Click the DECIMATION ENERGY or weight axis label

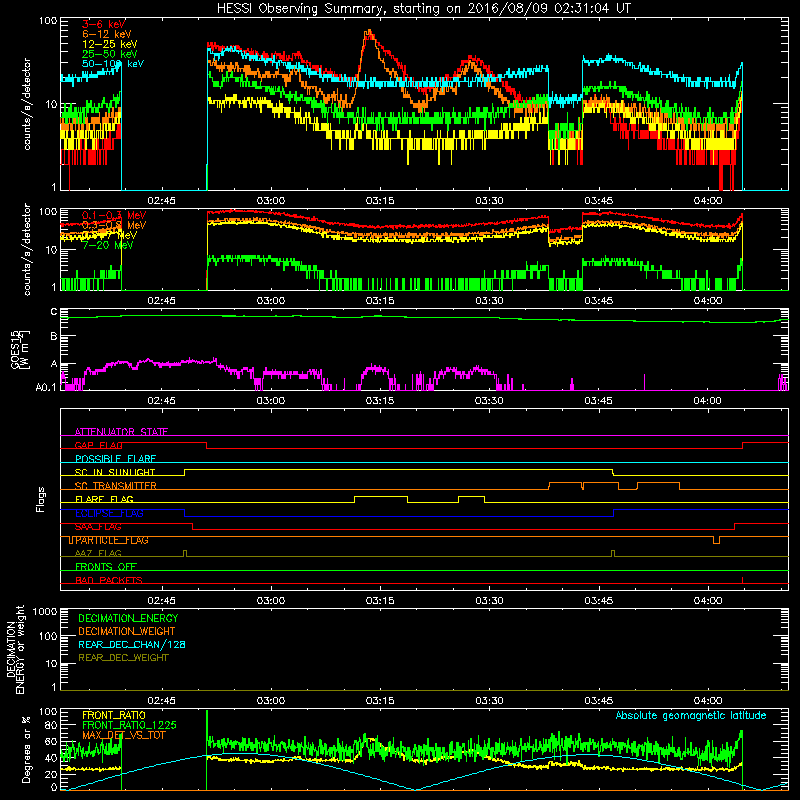[x=15, y=649]
